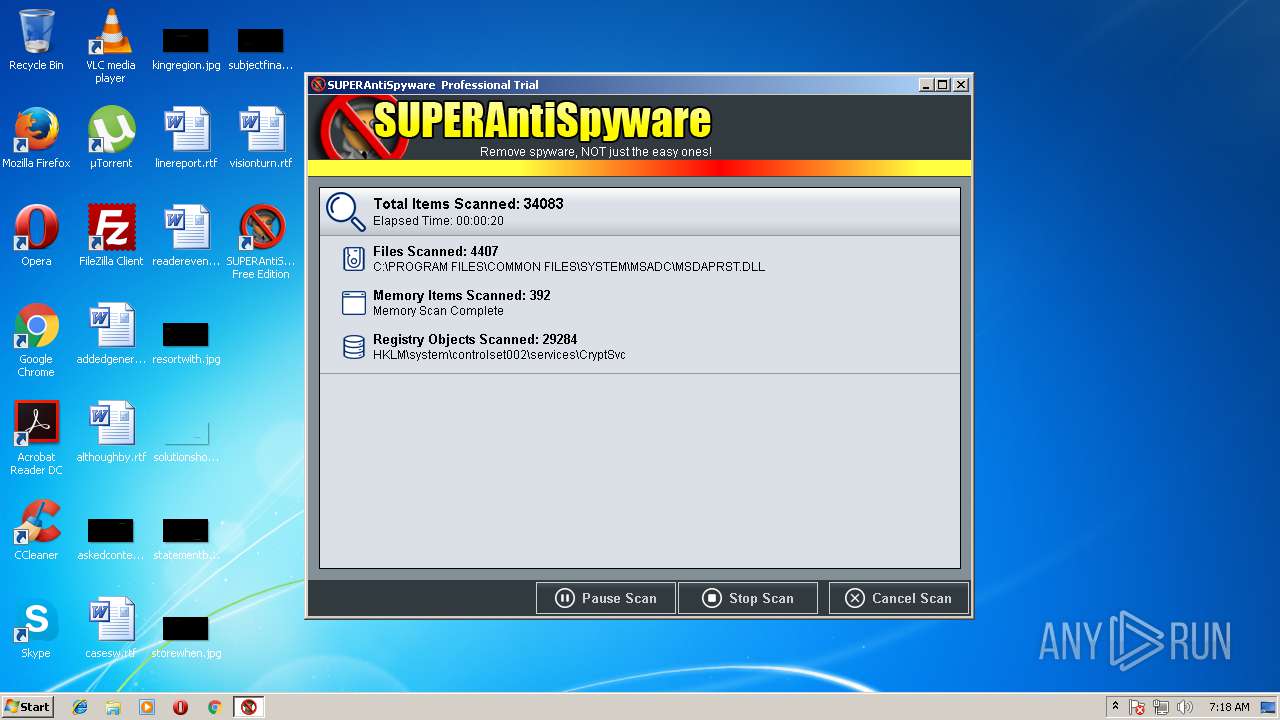Select the resortwith.jpg image file
This screenshot has height=720, width=1280.
(x=186, y=343)
